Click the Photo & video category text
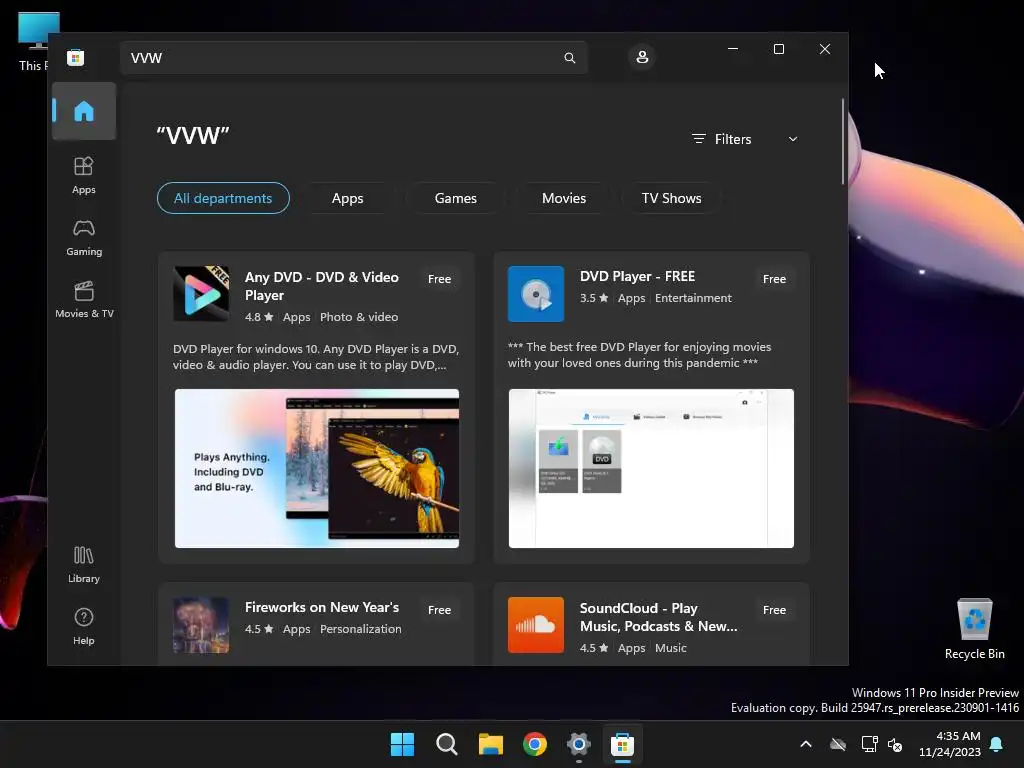The width and height of the screenshot is (1024, 768). click(x=359, y=317)
